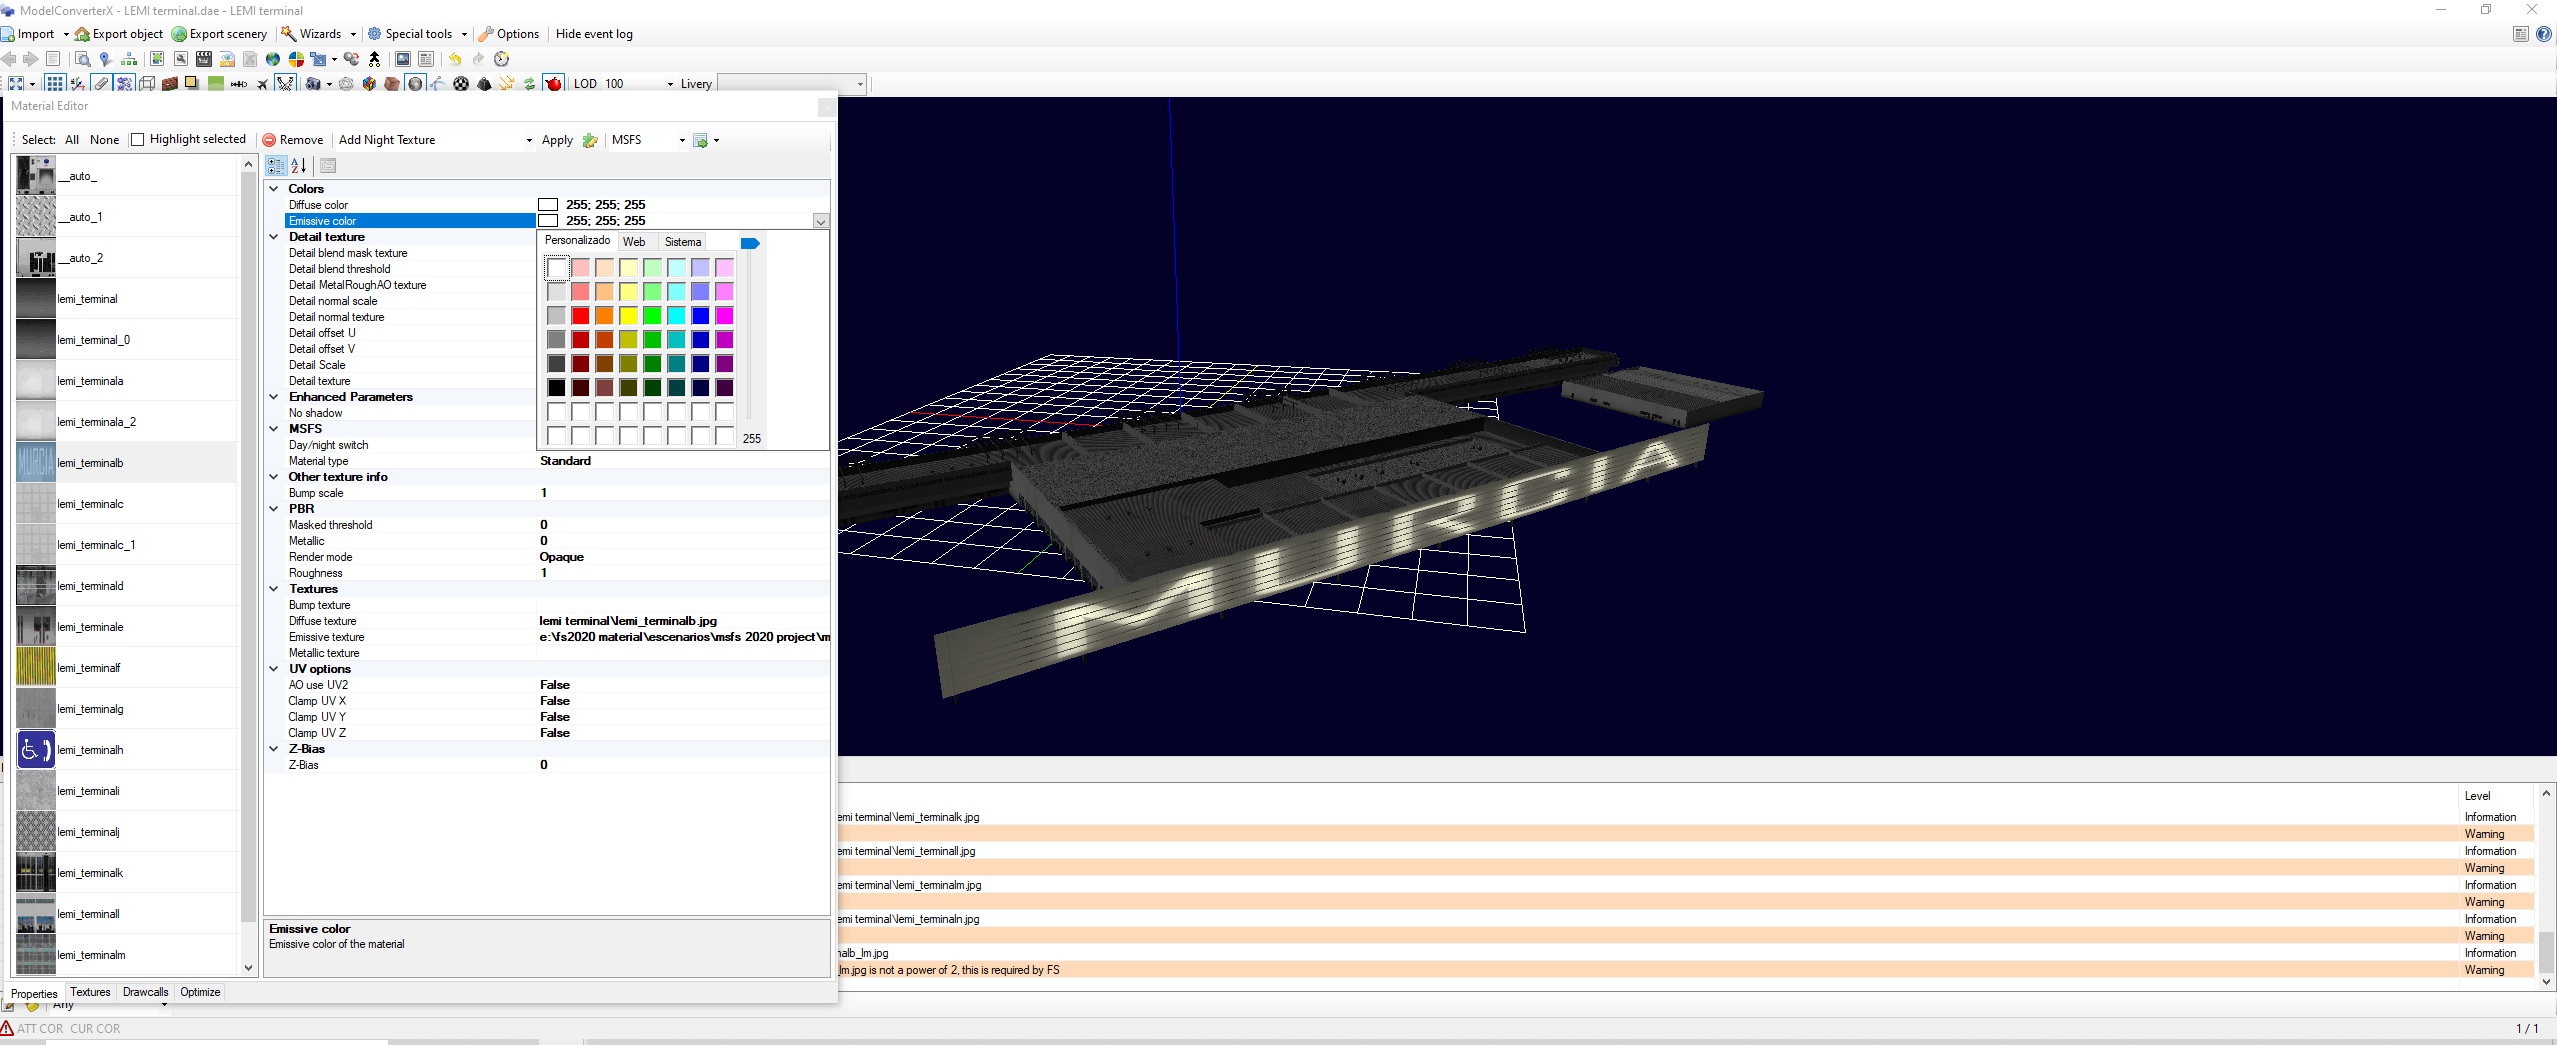The height and width of the screenshot is (1045, 2557).
Task: Switch to the Optimize tab
Action: tap(200, 992)
